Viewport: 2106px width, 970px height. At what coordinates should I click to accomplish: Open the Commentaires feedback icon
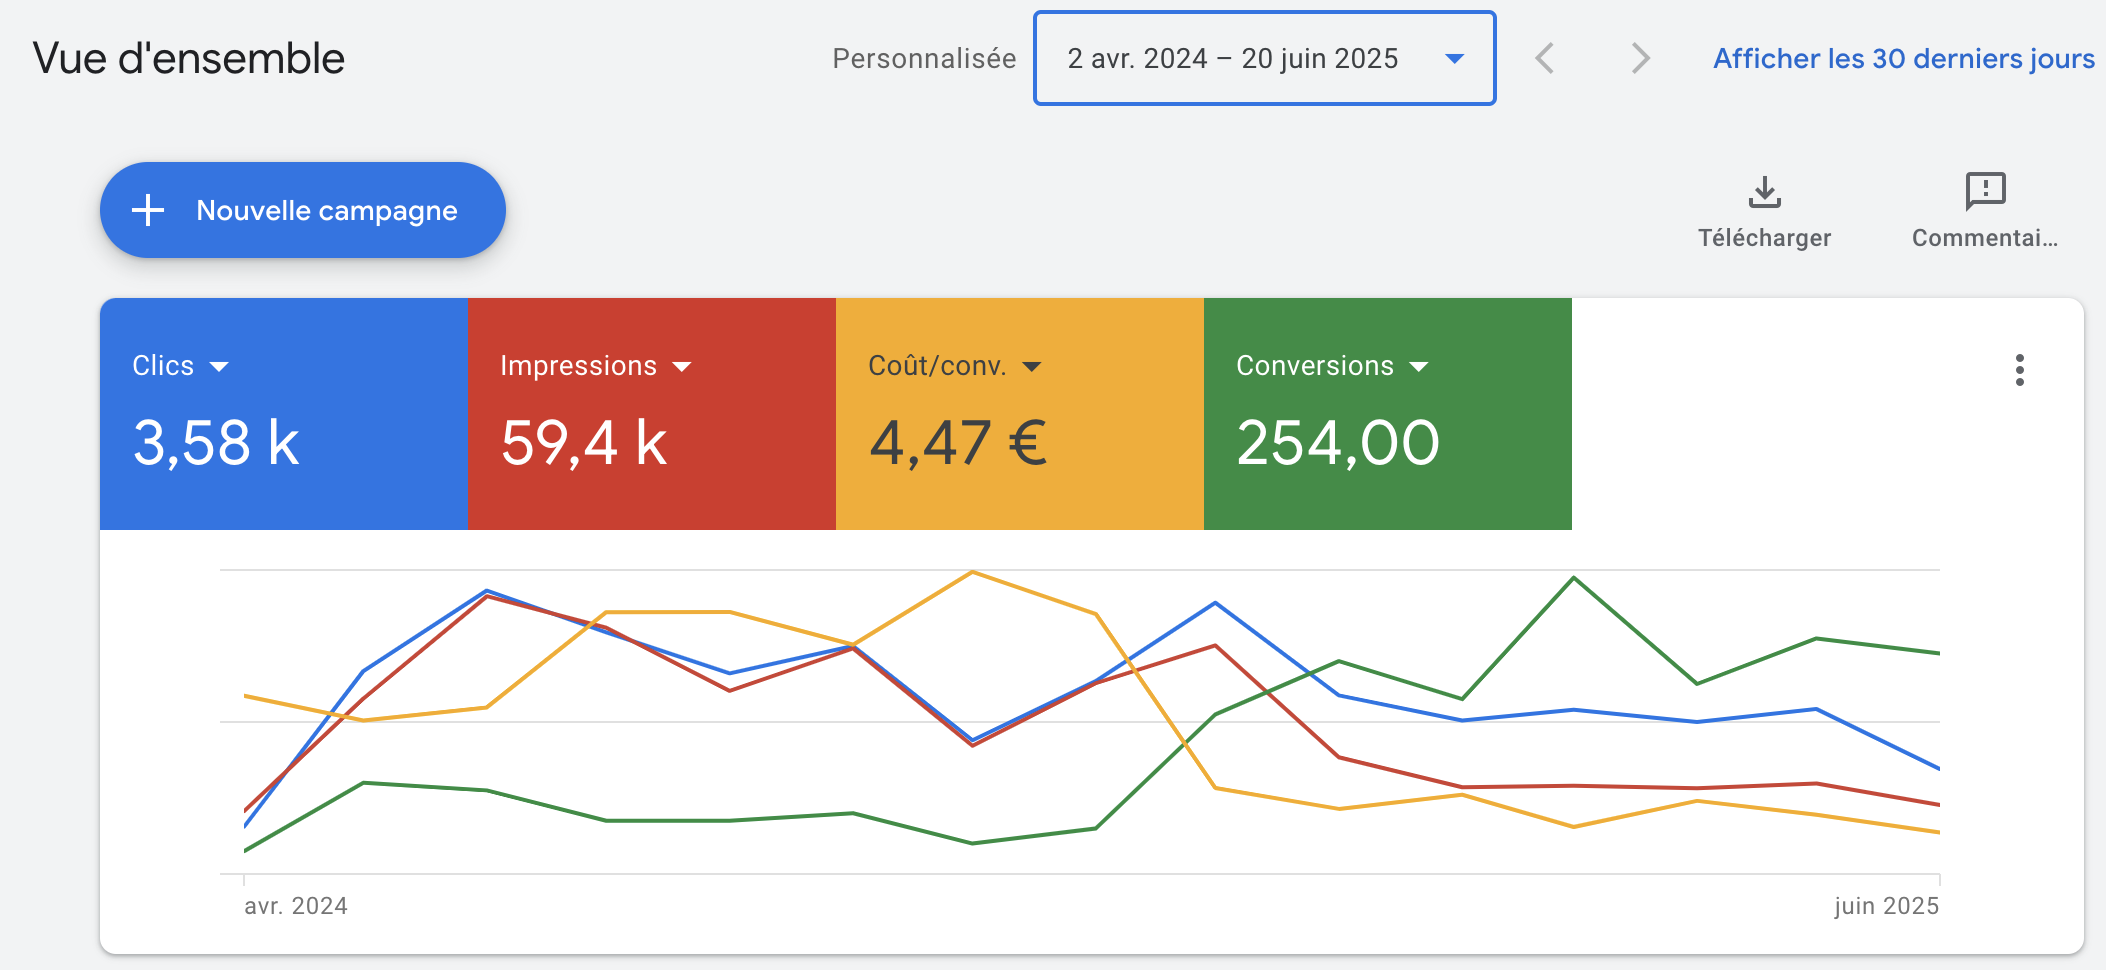click(1985, 191)
